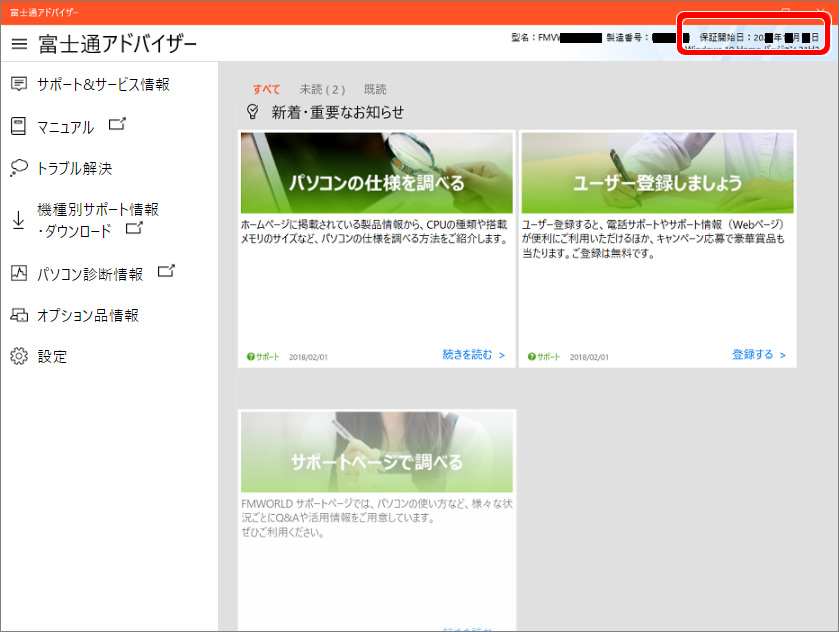Image resolution: width=839 pixels, height=632 pixels.
Task: Click the パソコンの仕様を調べる card image
Action: point(376,172)
